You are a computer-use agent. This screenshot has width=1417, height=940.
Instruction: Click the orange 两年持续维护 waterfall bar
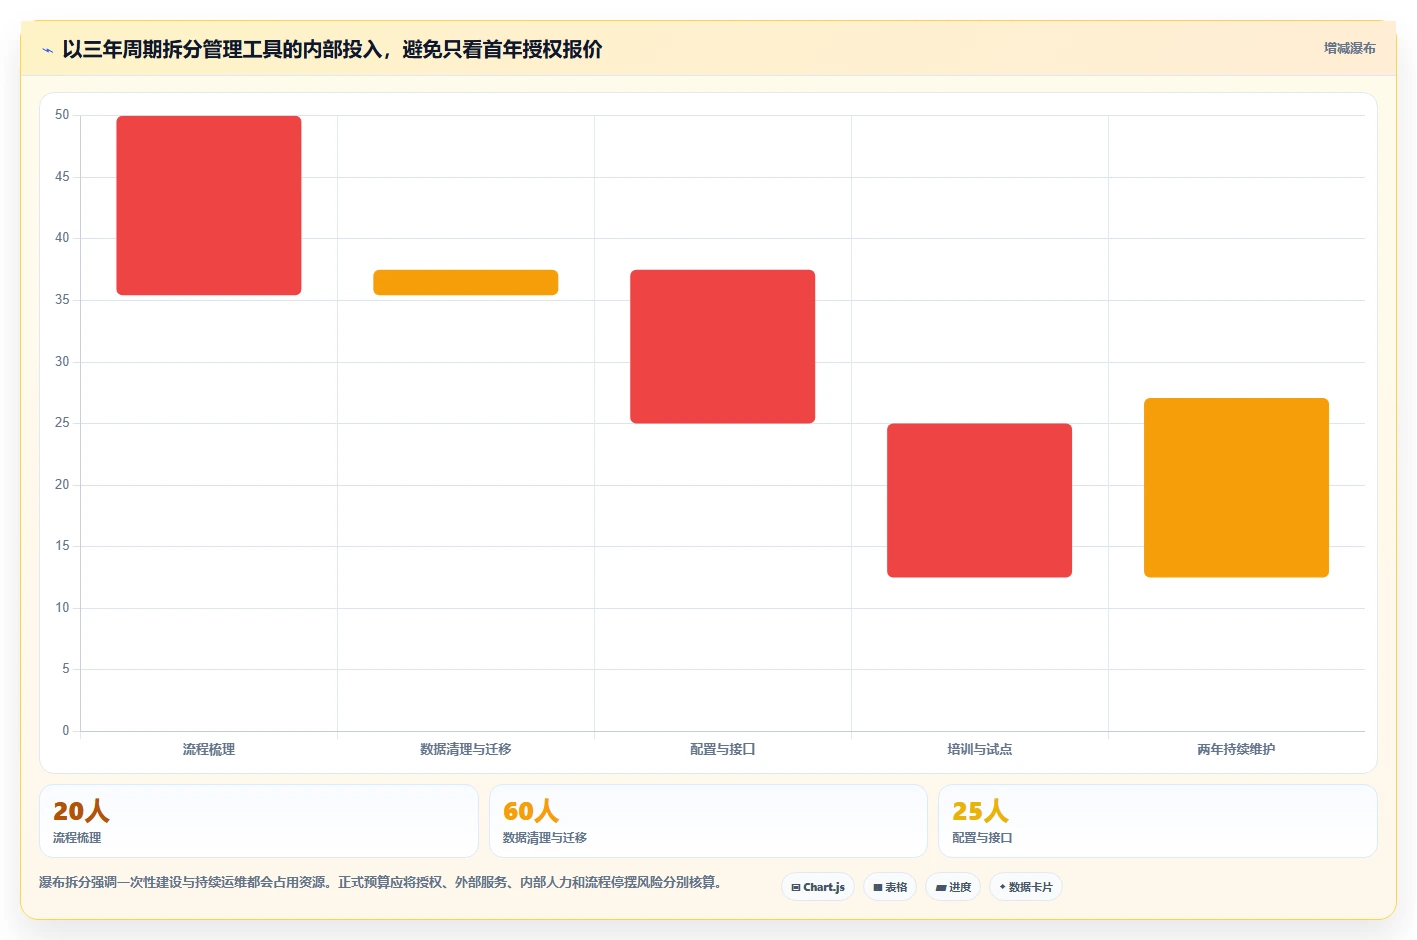click(x=1236, y=488)
